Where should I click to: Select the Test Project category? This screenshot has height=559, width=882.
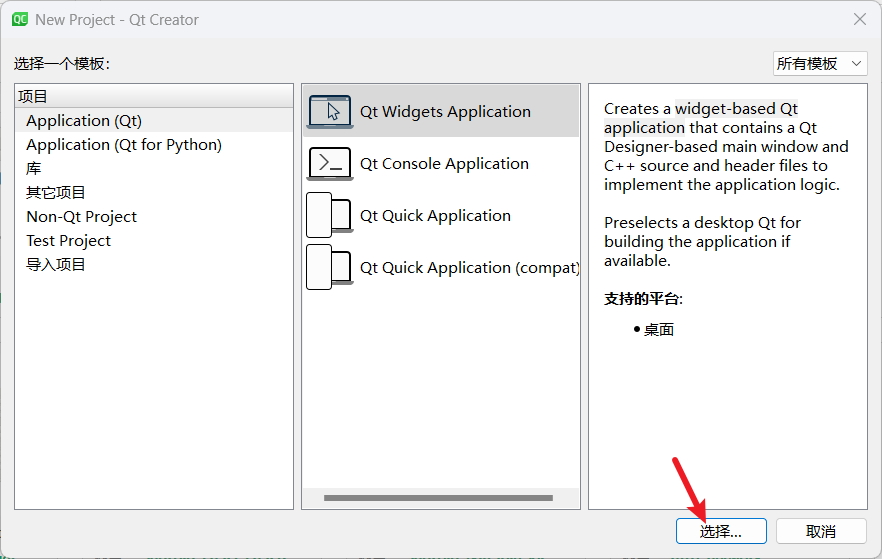click(154, 241)
